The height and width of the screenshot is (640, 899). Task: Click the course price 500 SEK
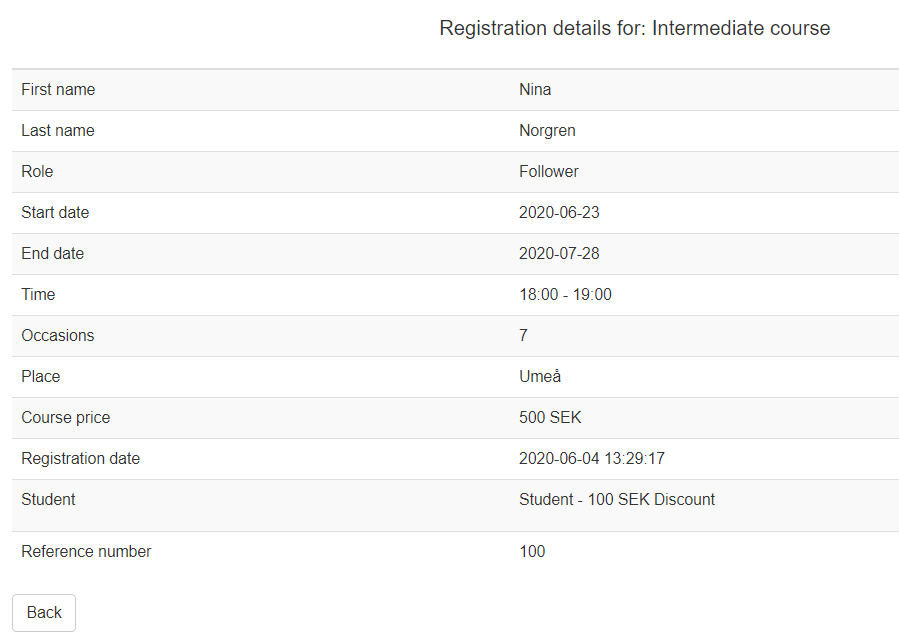coord(550,418)
